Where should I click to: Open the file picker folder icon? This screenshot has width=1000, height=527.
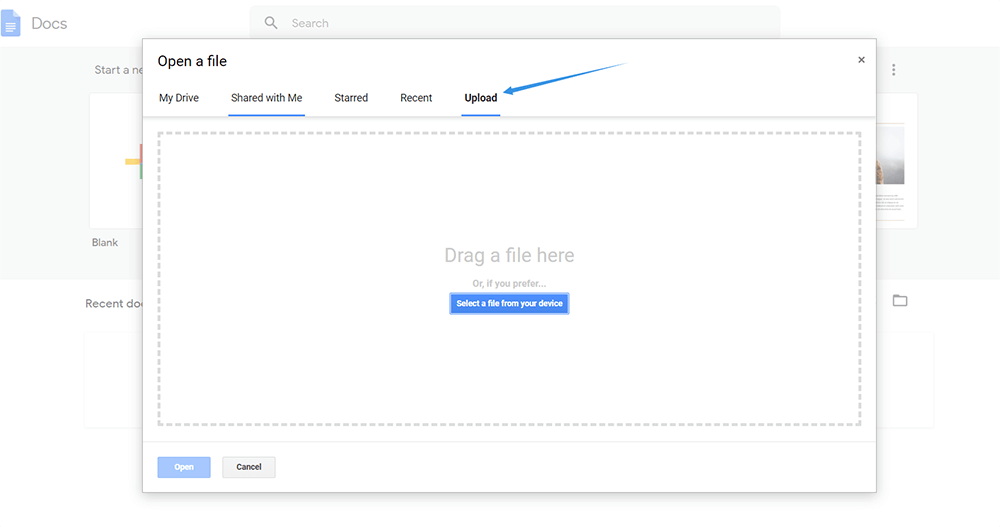(x=900, y=301)
